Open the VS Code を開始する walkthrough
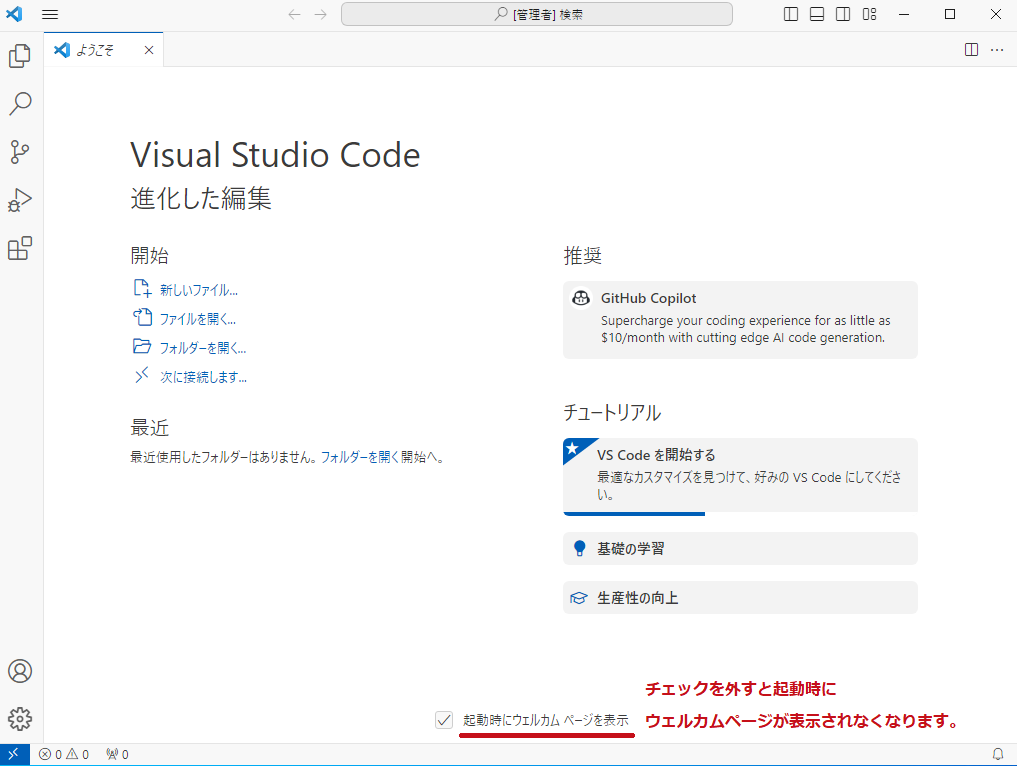Screen dimensions: 1017x766 (x=740, y=477)
